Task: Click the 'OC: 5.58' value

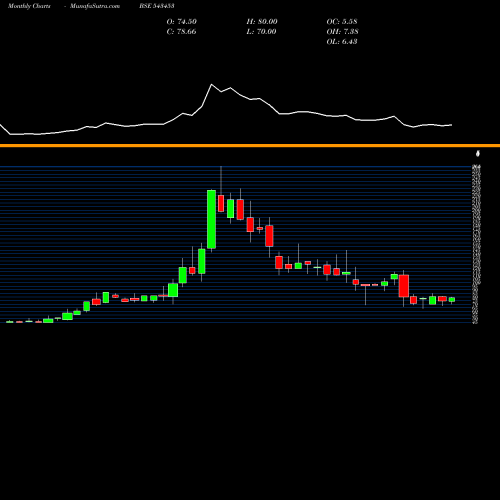Action: tap(342, 22)
